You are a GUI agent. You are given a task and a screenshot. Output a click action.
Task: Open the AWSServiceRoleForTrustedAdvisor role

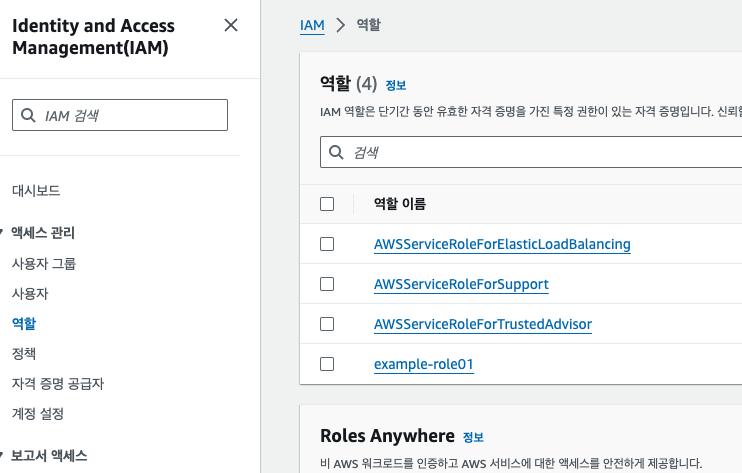(x=483, y=324)
